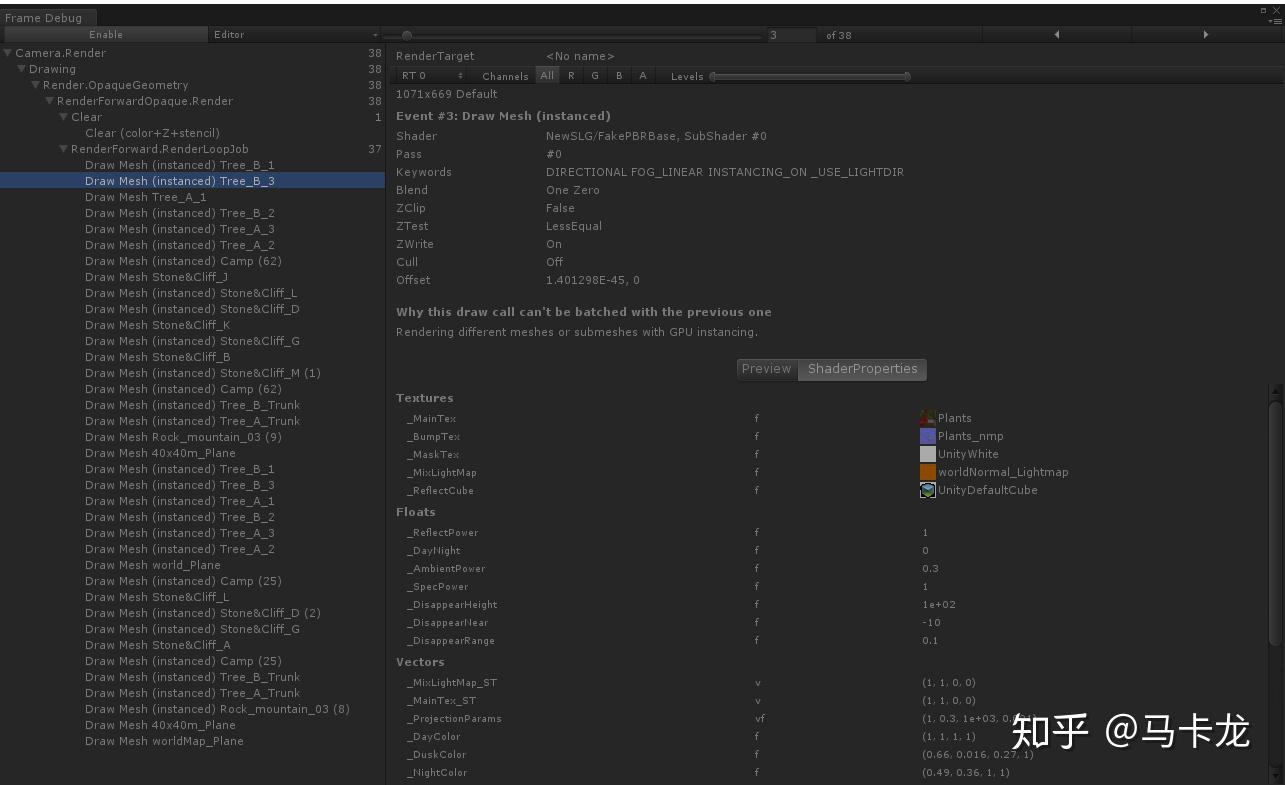Adjust the Levels slider
The height and width of the screenshot is (785, 1285).
pyautogui.click(x=808, y=75)
